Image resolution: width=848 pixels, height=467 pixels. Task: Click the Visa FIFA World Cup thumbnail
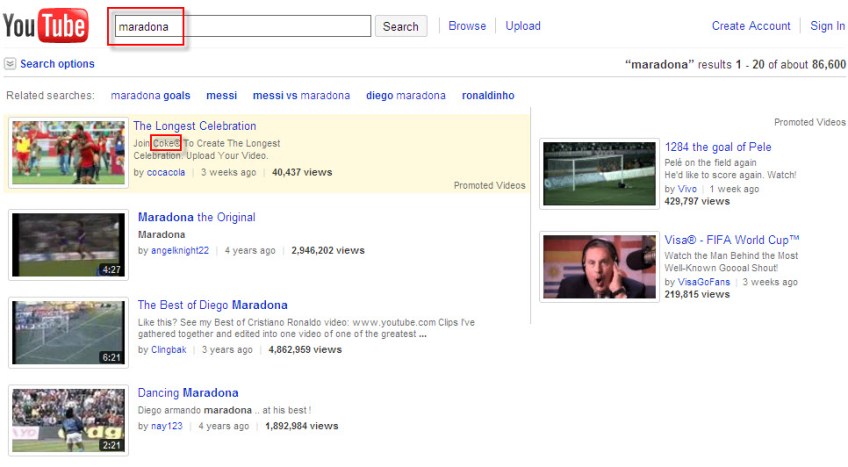(598, 267)
